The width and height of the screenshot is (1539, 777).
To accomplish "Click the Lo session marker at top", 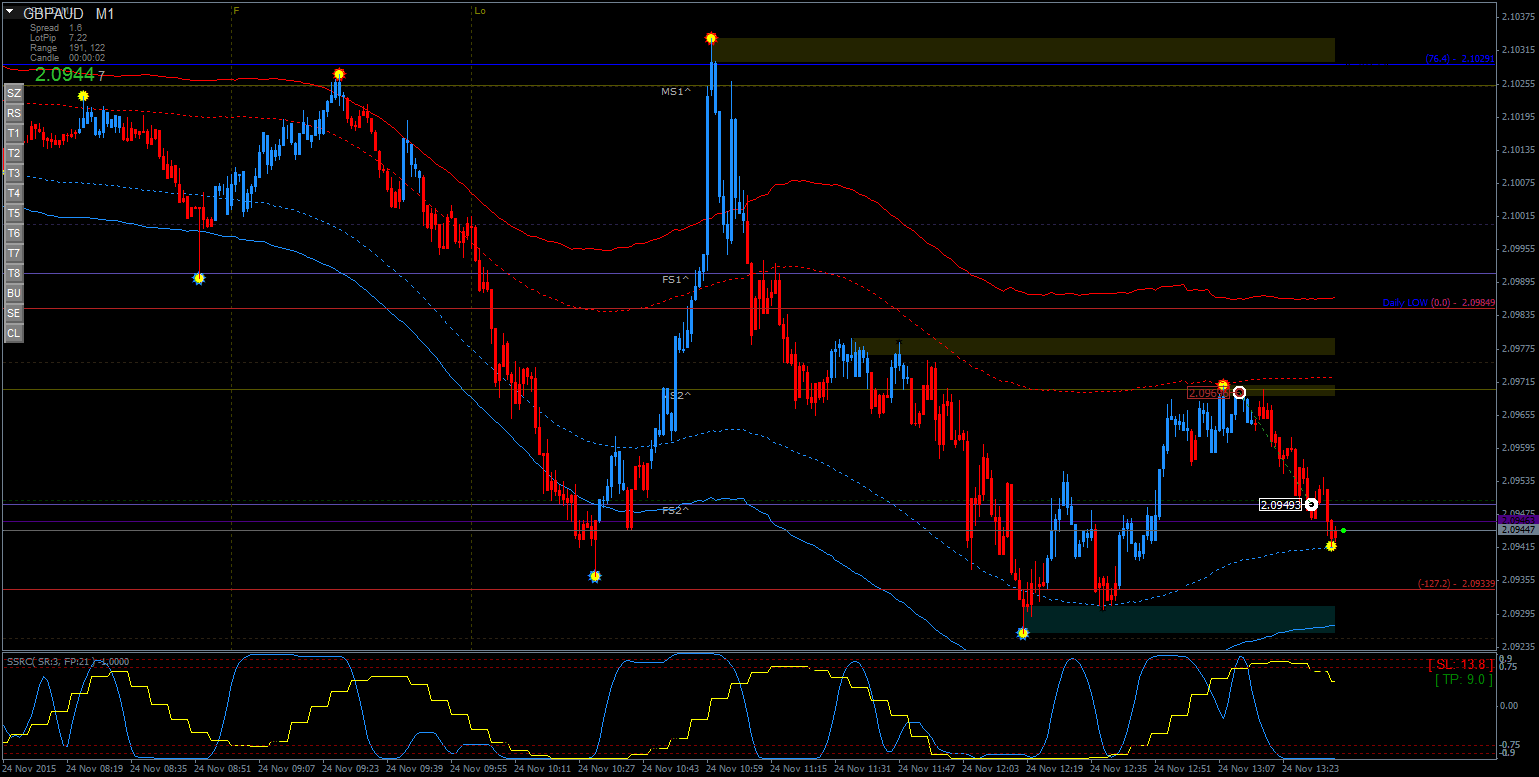I will [x=480, y=11].
